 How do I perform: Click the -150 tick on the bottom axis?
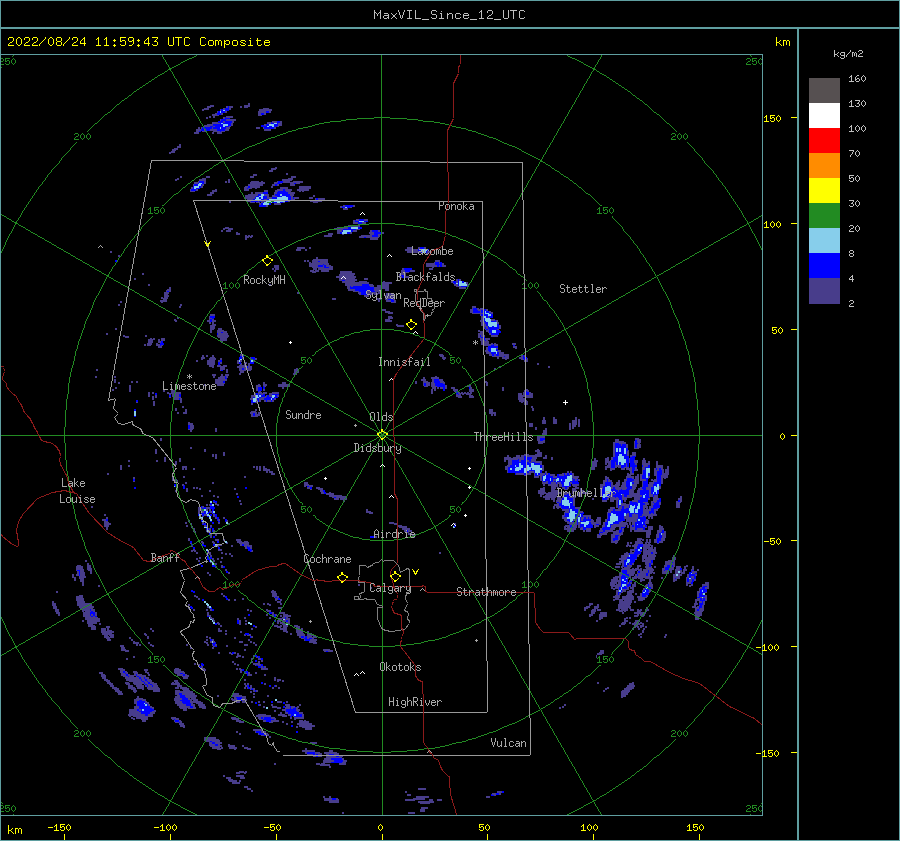[59, 827]
